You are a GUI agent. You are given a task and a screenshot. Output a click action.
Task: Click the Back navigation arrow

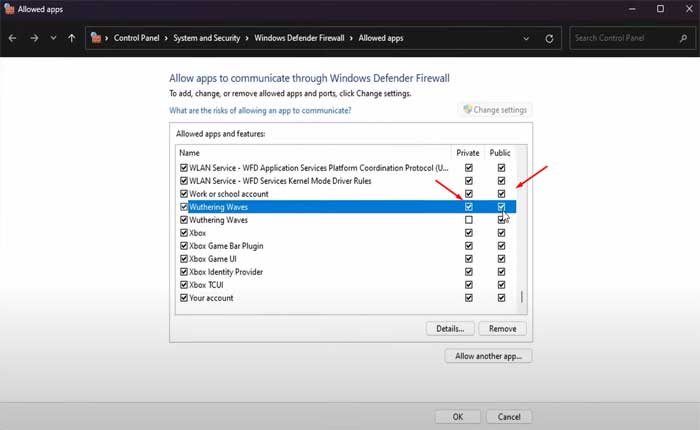[x=12, y=39]
